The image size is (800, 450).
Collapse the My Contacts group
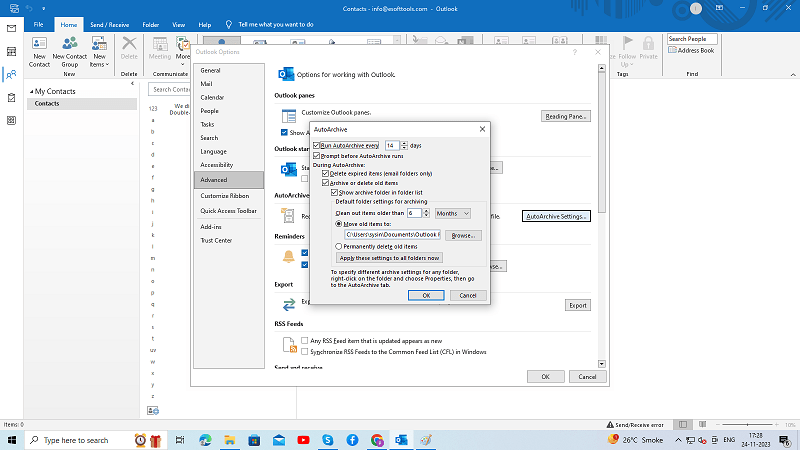pyautogui.click(x=31, y=91)
